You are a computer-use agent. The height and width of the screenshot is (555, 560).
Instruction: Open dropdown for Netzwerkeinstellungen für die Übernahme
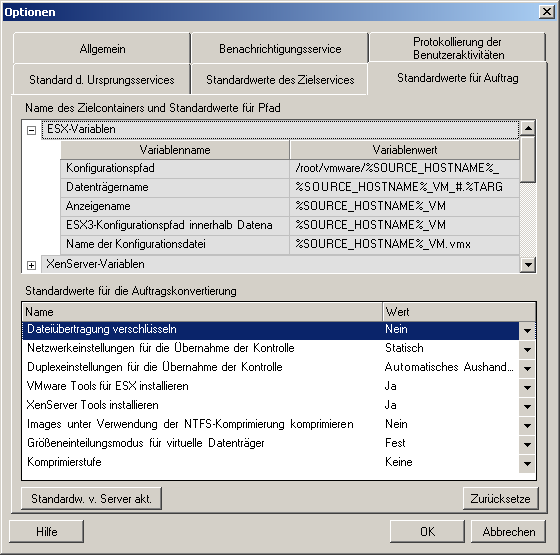point(527,349)
